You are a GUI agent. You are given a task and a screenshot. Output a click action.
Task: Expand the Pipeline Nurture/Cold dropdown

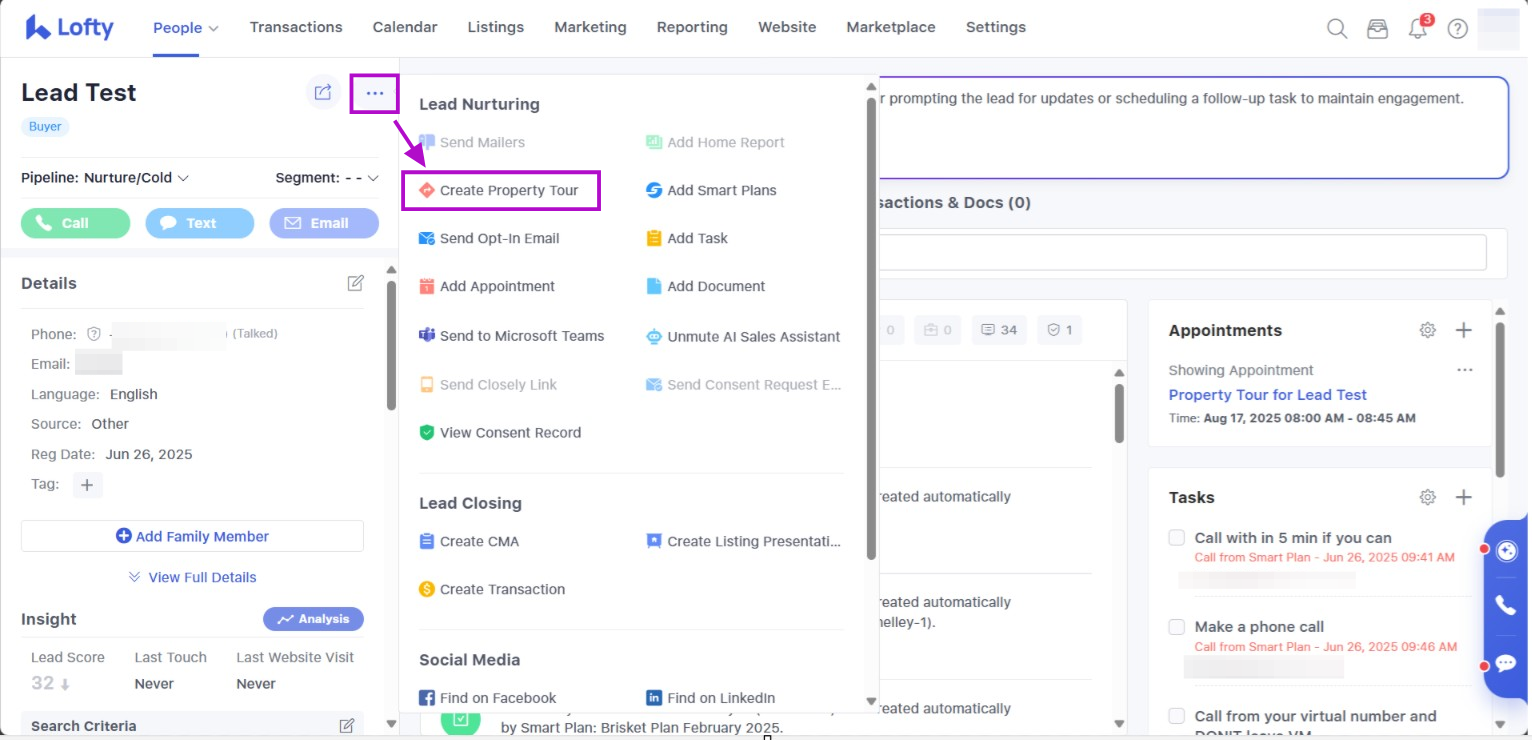click(105, 178)
